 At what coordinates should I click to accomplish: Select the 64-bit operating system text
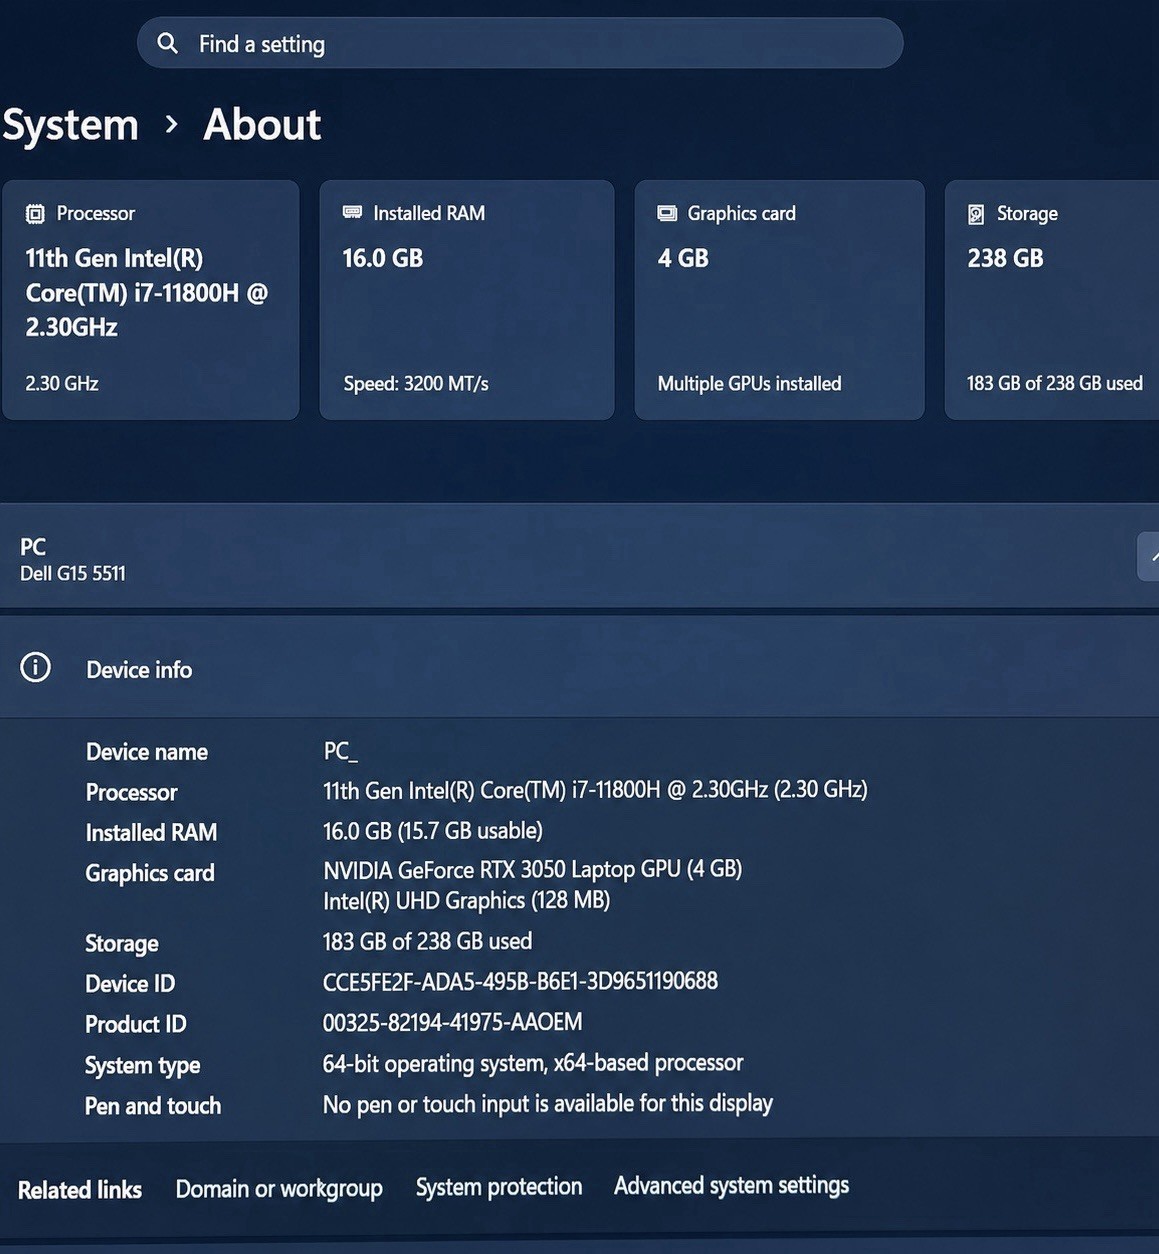click(x=533, y=1063)
